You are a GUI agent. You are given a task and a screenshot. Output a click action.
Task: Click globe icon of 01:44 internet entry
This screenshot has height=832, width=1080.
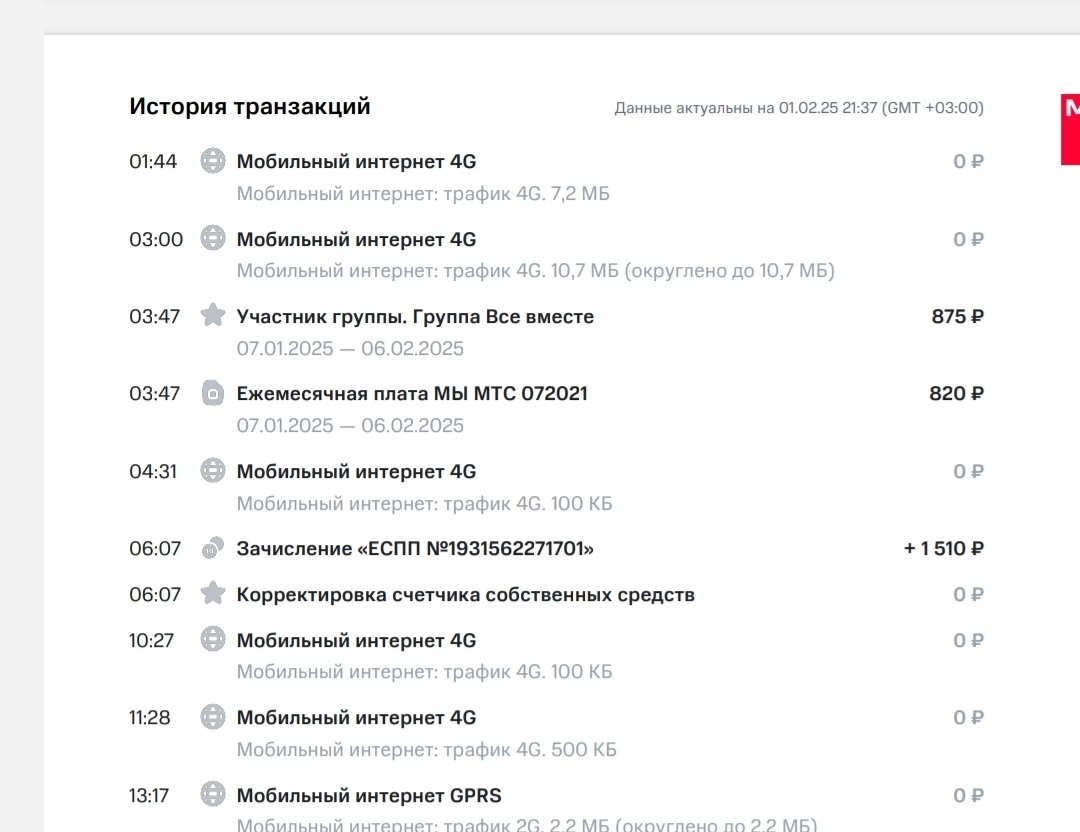pyautogui.click(x=213, y=161)
